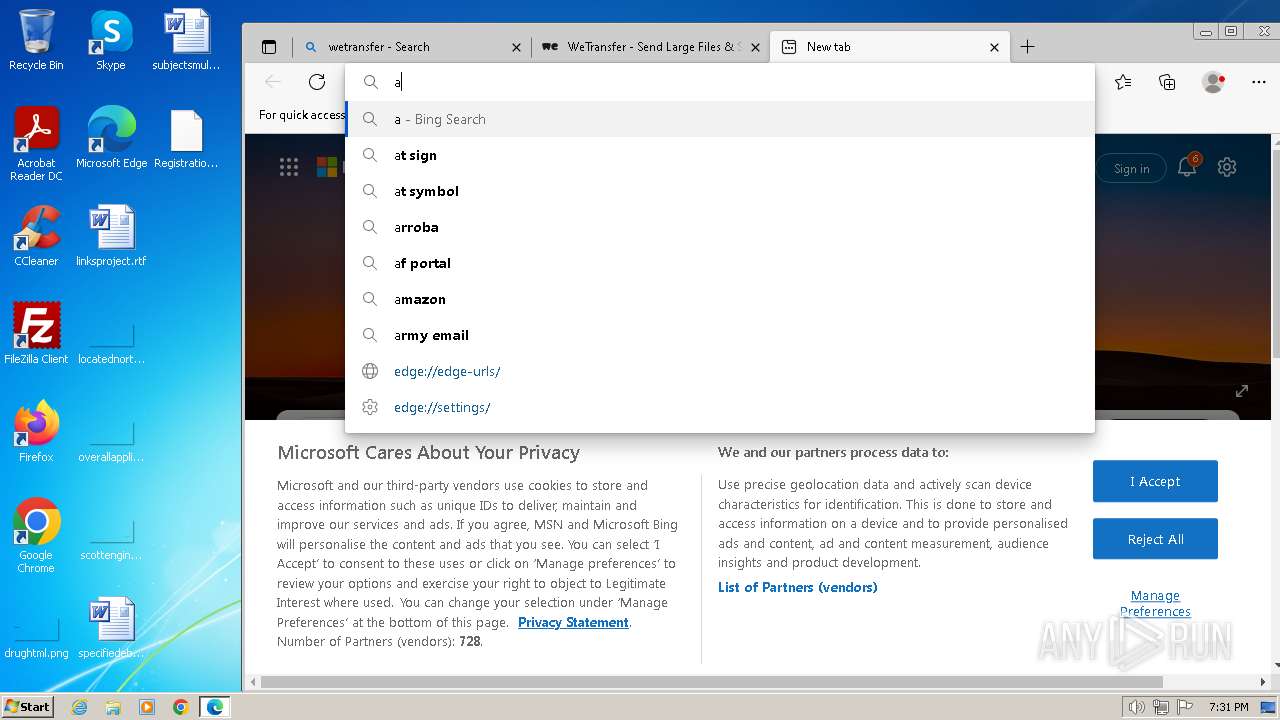Close the WeTransfer Send Large Files tab

coord(755,47)
